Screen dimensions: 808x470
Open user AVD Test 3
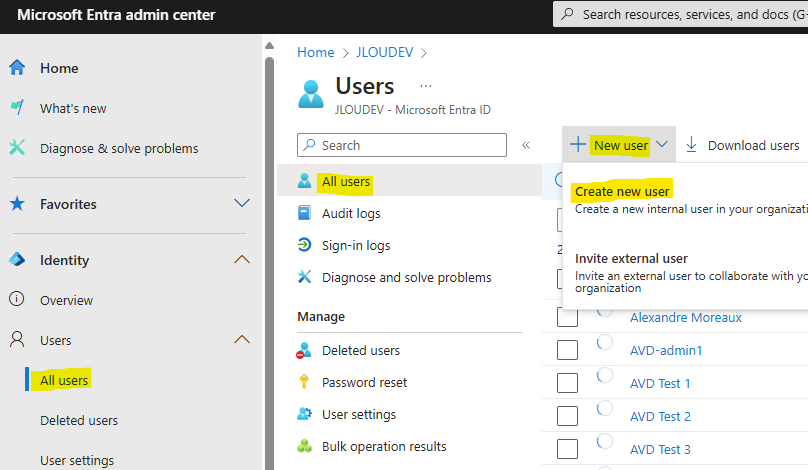tap(660, 449)
